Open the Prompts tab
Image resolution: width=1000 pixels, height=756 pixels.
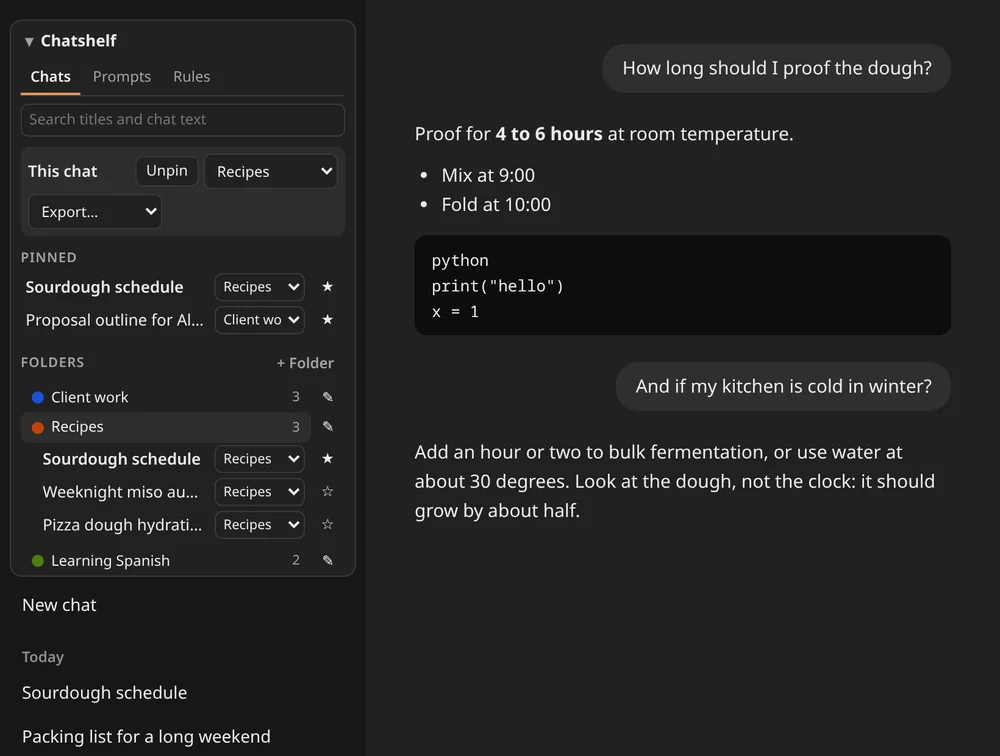122,77
